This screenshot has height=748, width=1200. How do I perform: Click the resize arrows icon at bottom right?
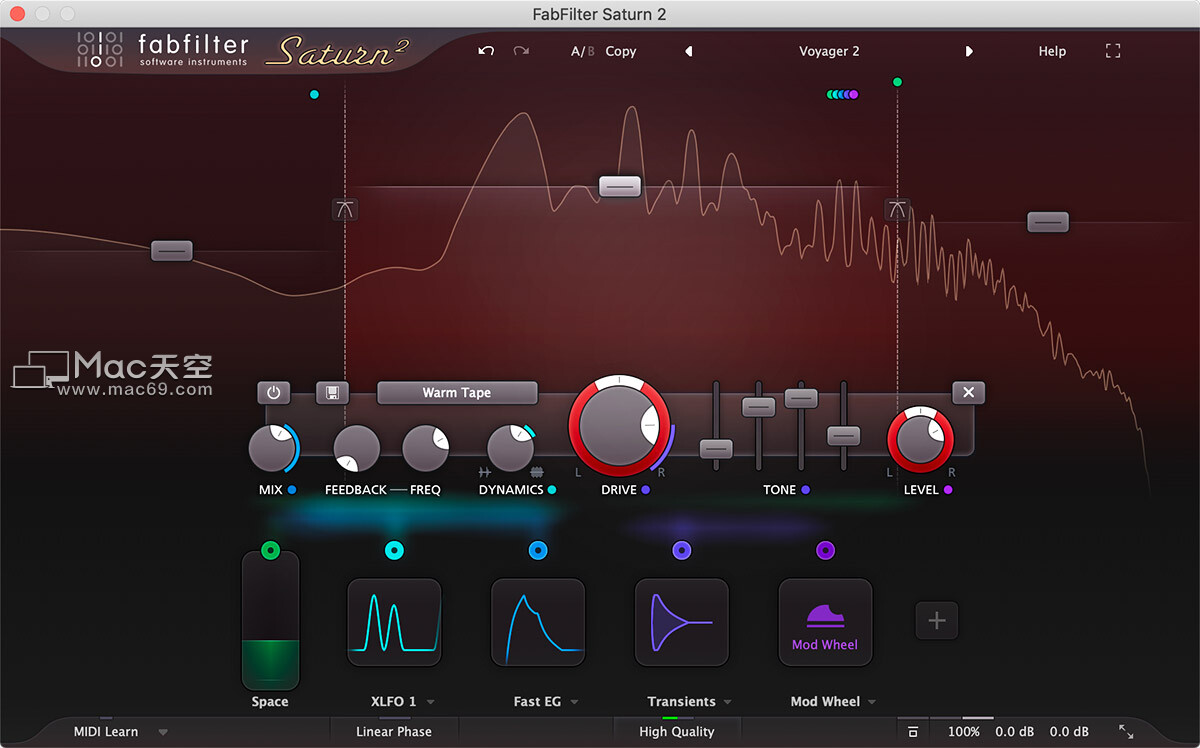pos(1126,732)
